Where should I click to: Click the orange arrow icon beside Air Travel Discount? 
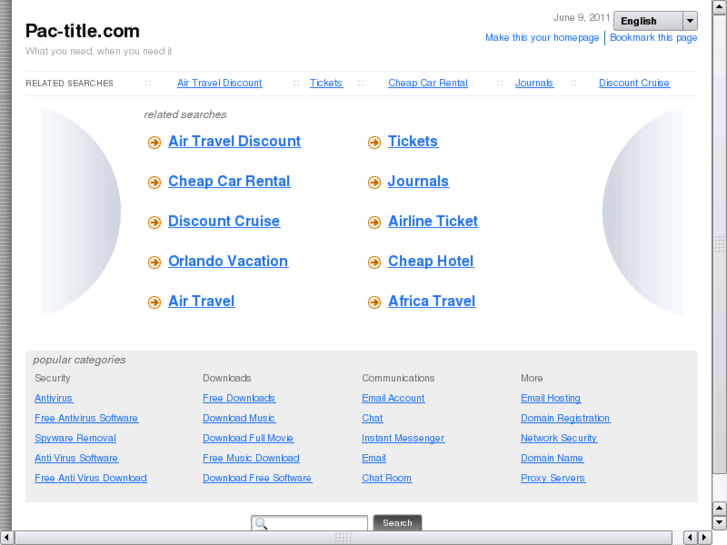click(154, 142)
